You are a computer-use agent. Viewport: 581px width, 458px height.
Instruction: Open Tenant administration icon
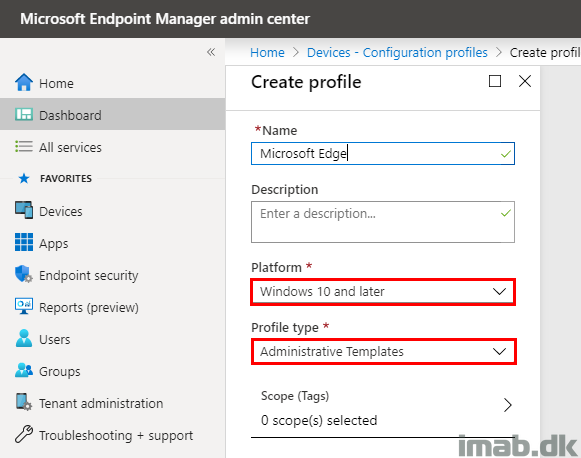coord(24,402)
